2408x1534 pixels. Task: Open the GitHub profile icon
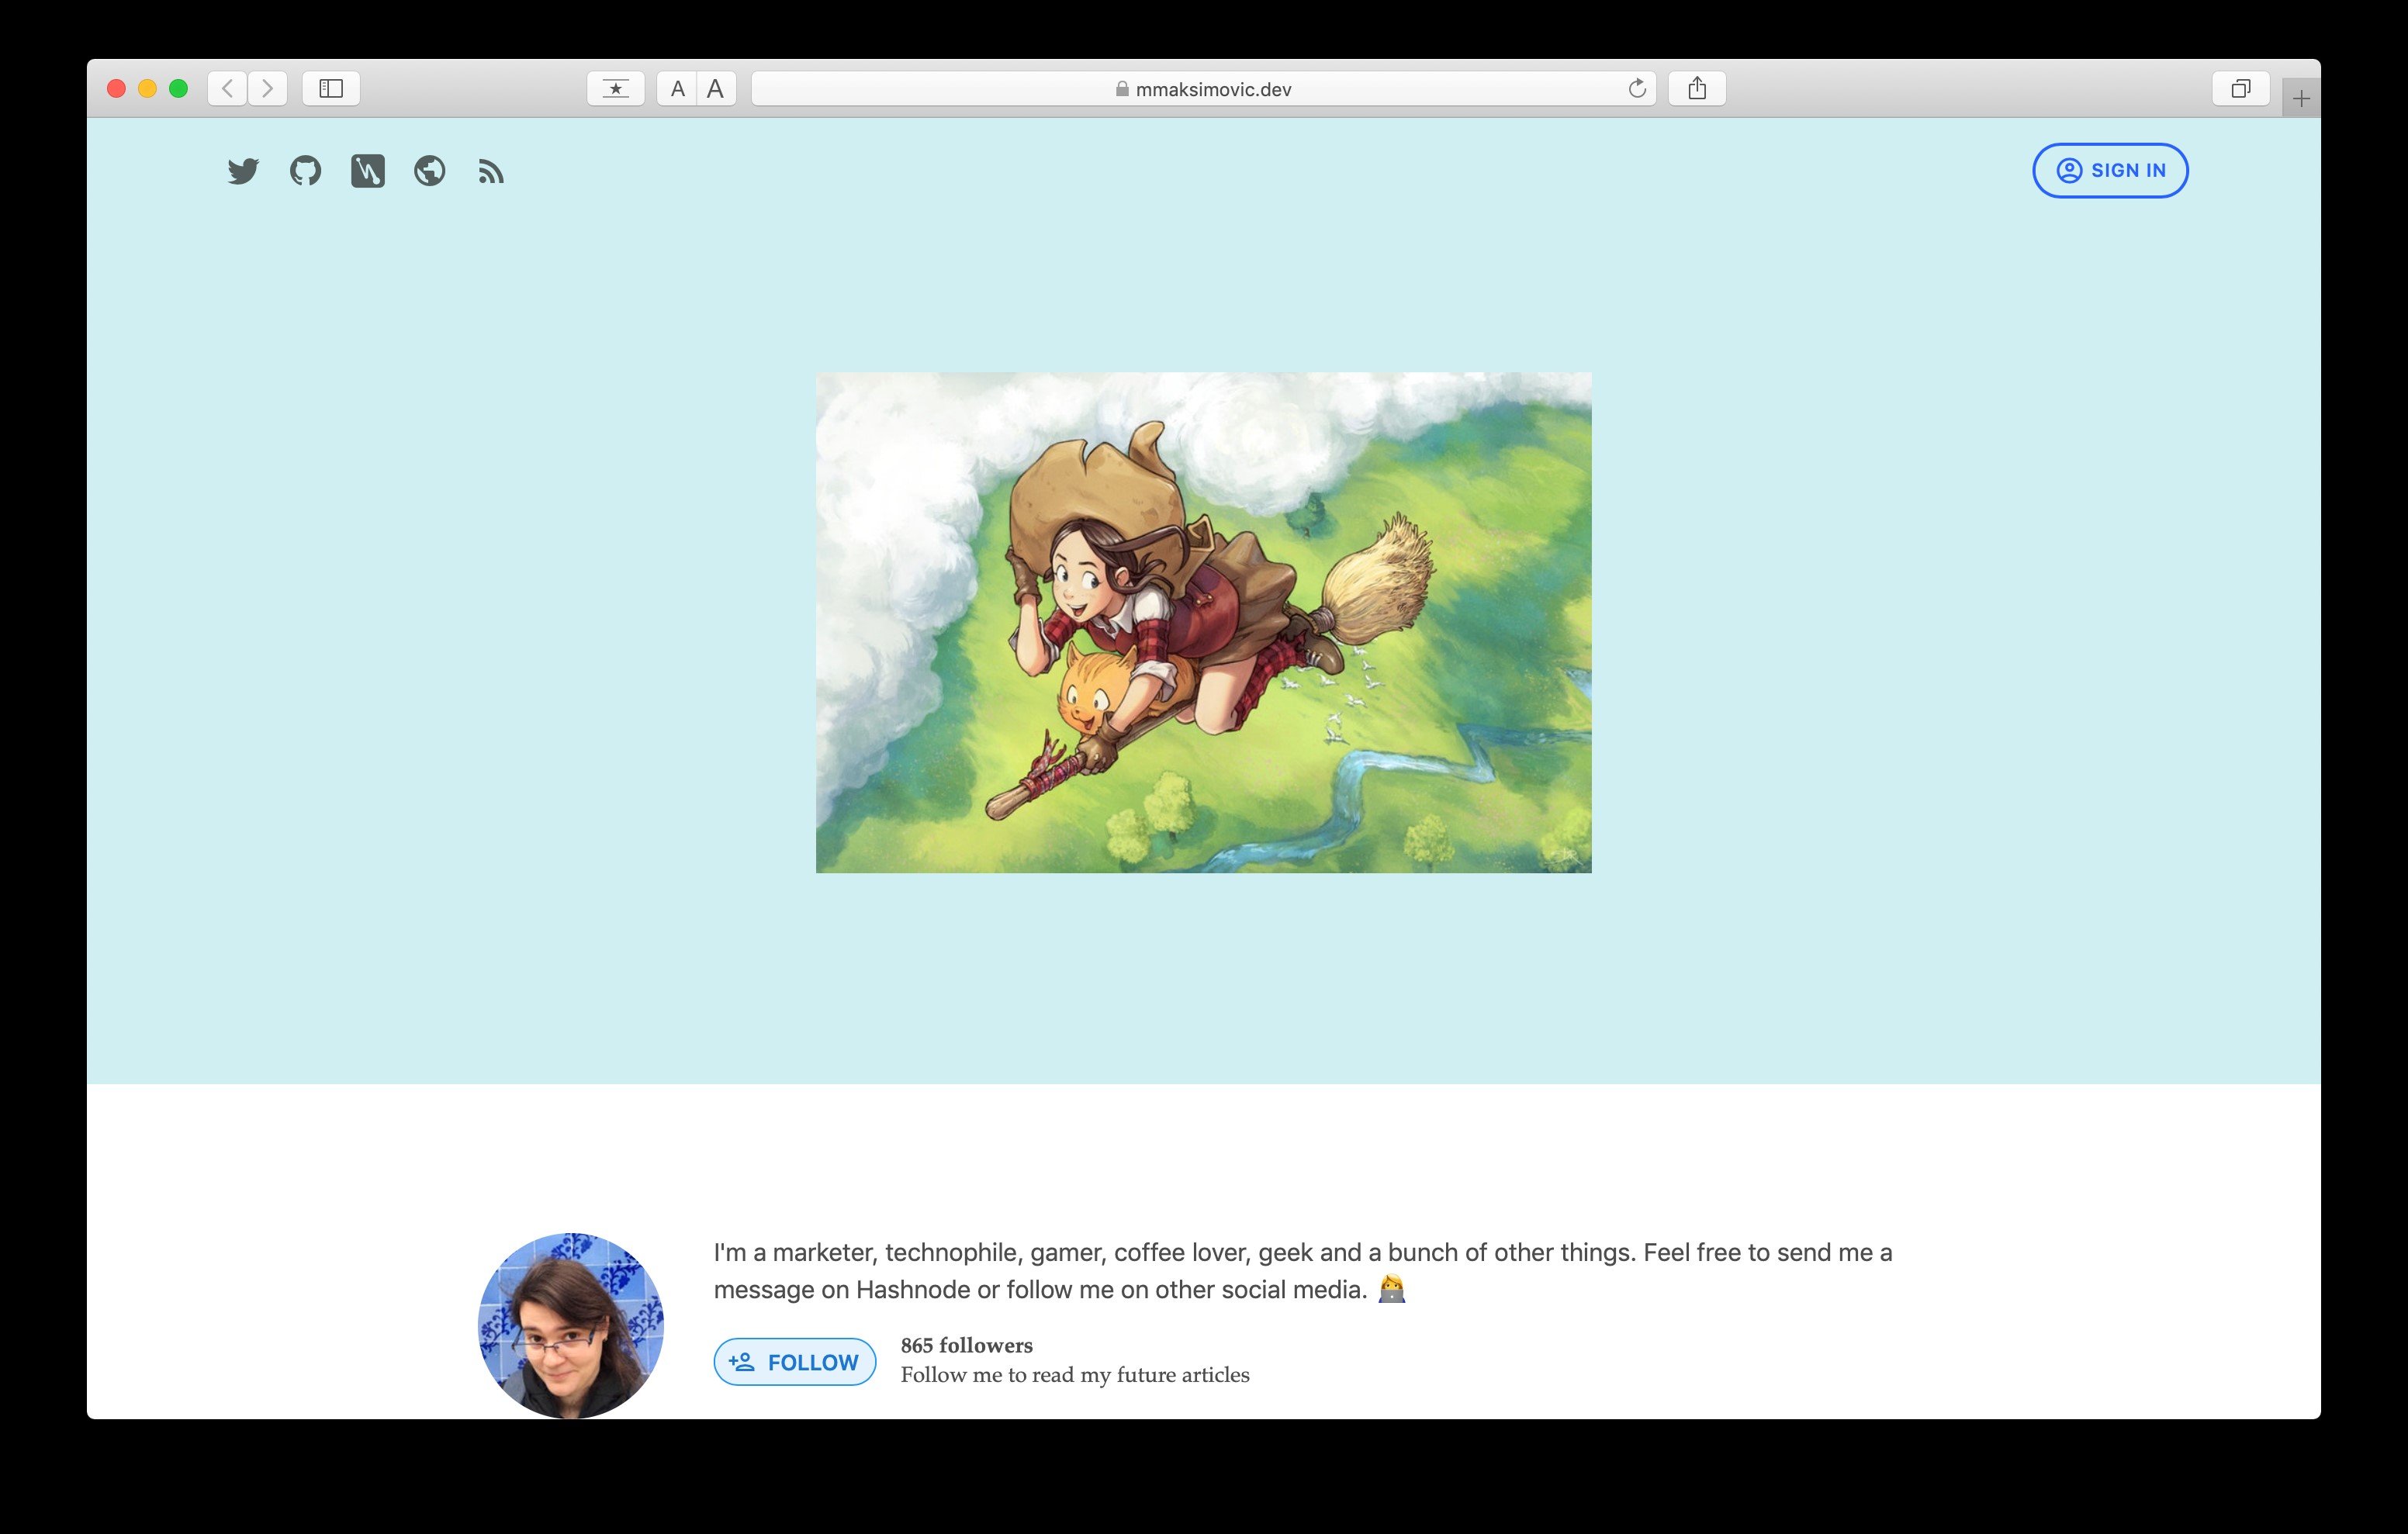pyautogui.click(x=305, y=171)
